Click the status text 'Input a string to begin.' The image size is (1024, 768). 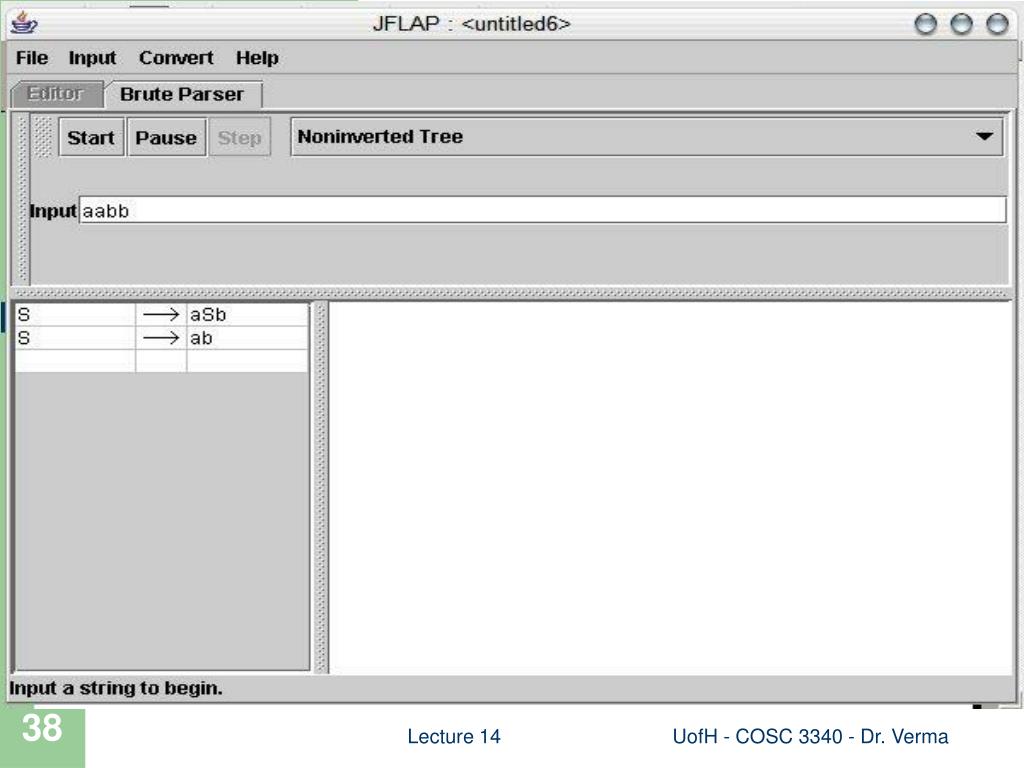(x=116, y=688)
